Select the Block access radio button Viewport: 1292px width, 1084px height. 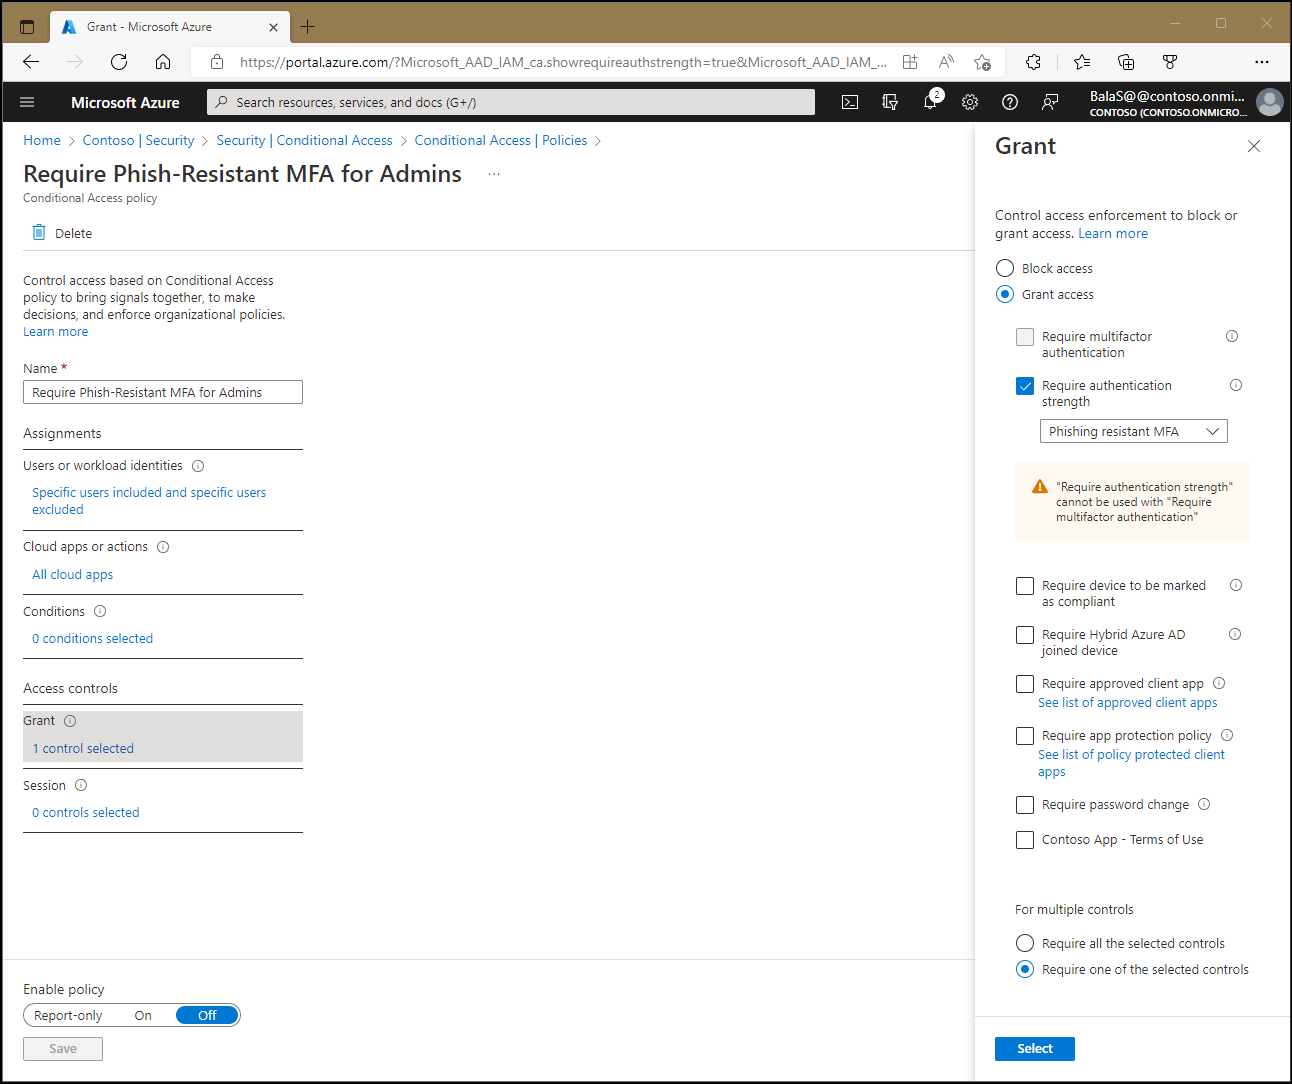[x=1004, y=268]
